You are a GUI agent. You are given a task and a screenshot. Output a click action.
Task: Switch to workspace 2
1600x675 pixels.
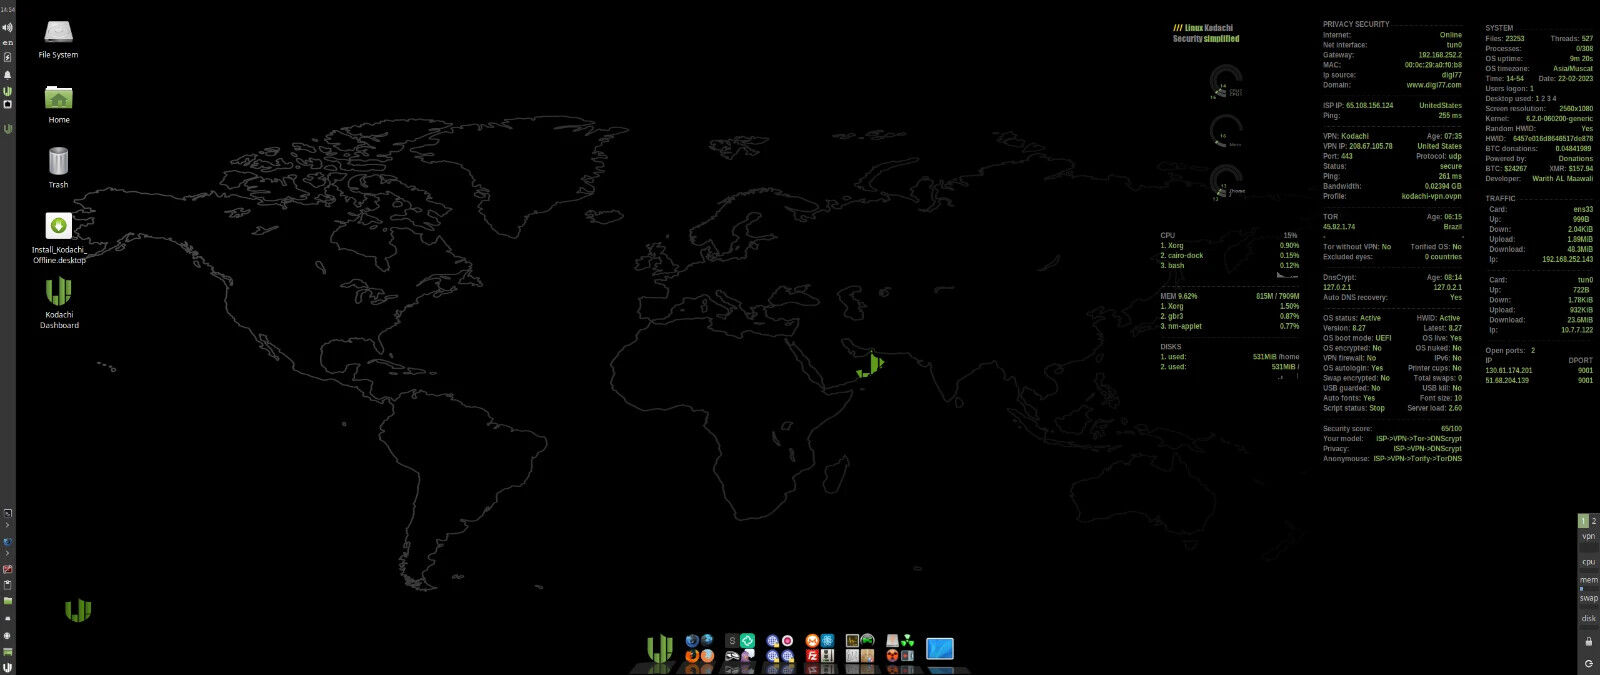(1594, 521)
